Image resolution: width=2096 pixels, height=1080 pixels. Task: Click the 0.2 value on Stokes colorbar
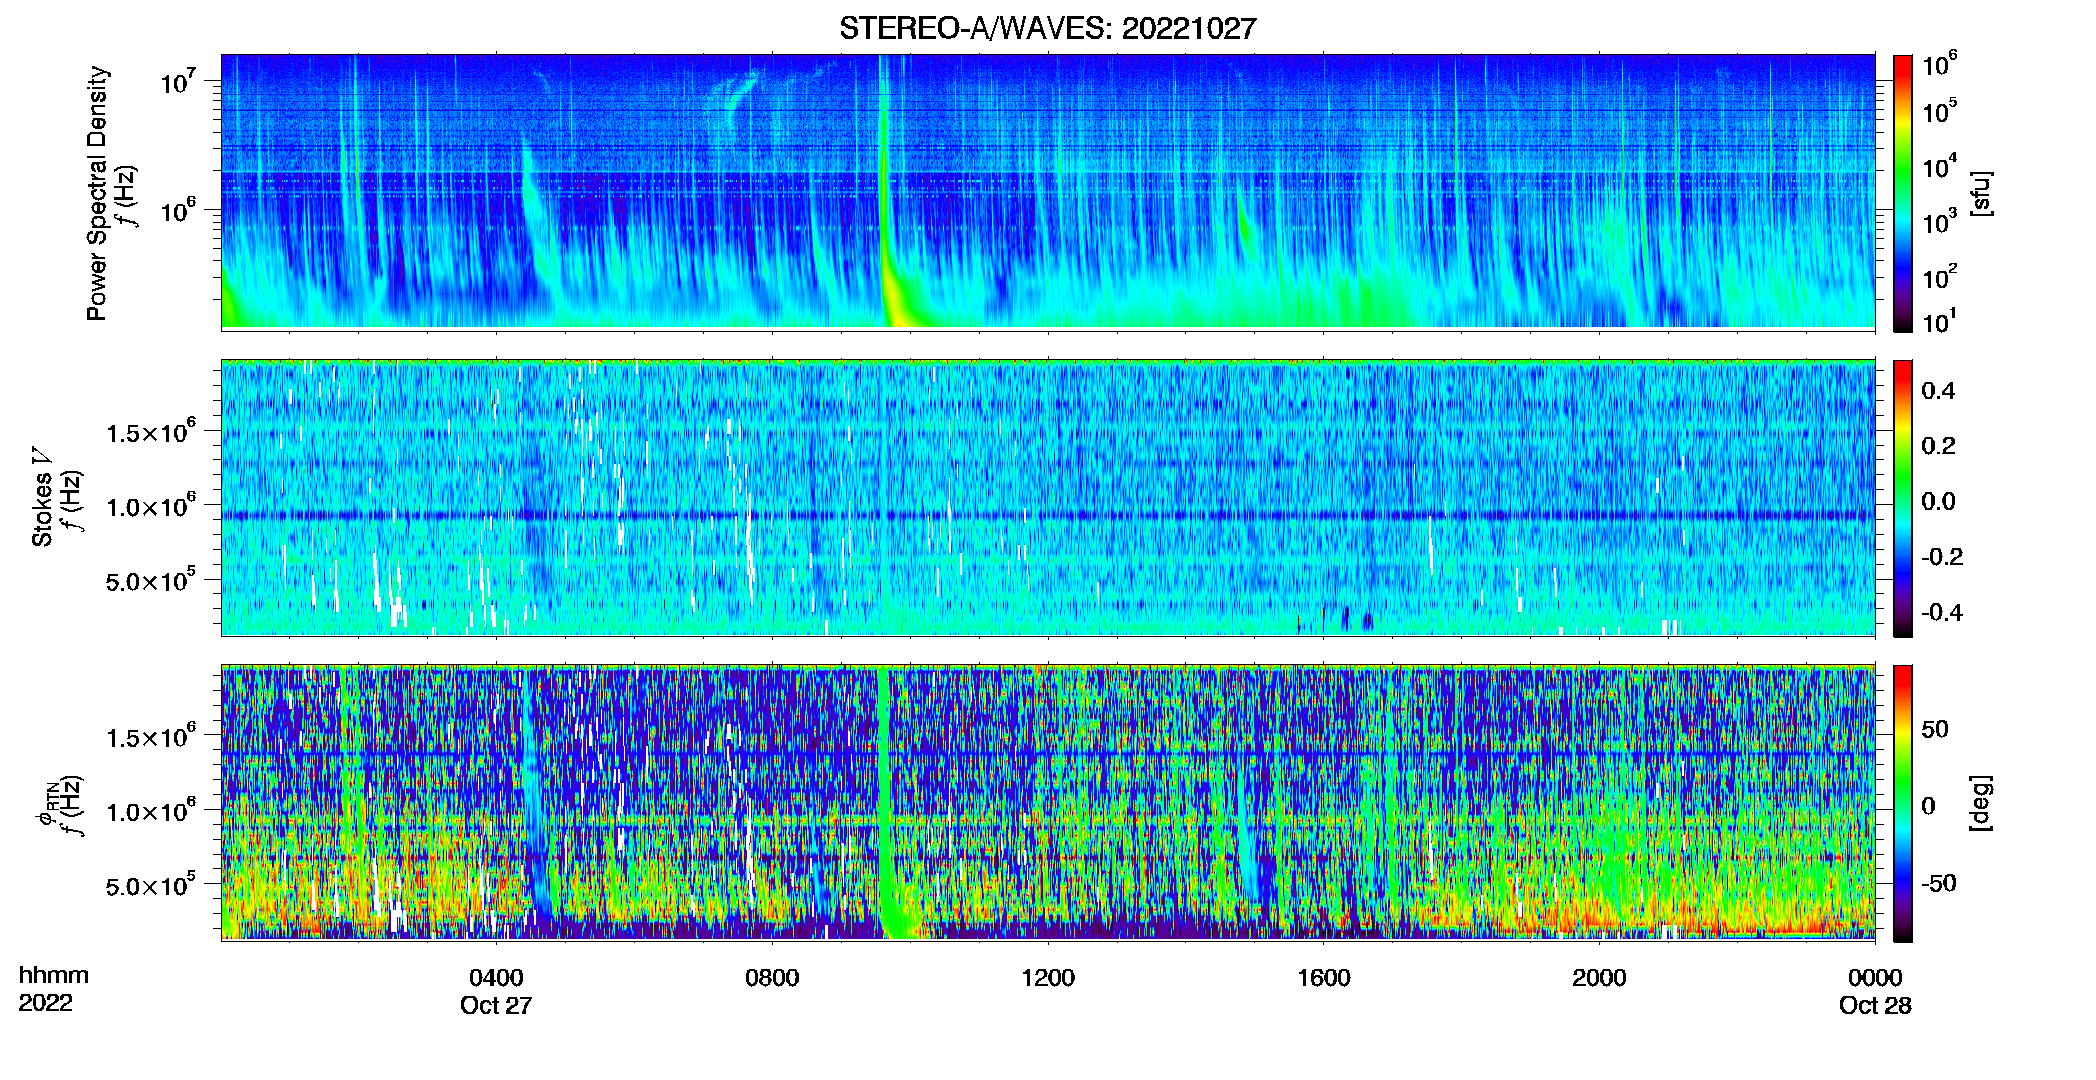click(x=1938, y=446)
